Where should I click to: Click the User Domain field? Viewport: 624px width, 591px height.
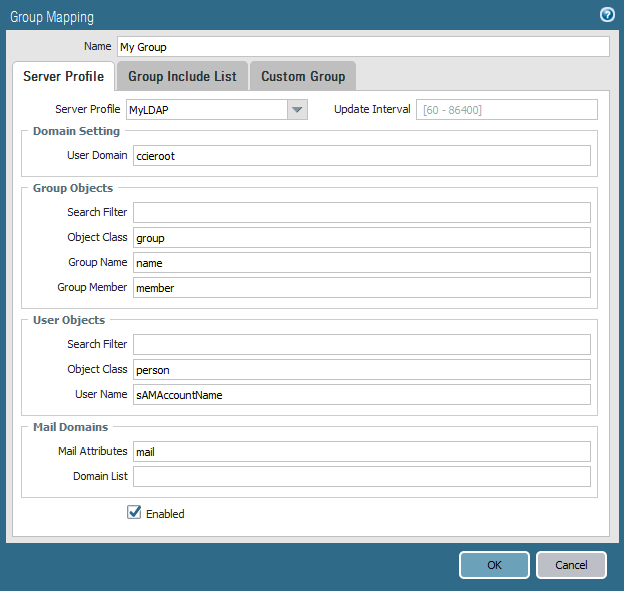[x=361, y=155]
